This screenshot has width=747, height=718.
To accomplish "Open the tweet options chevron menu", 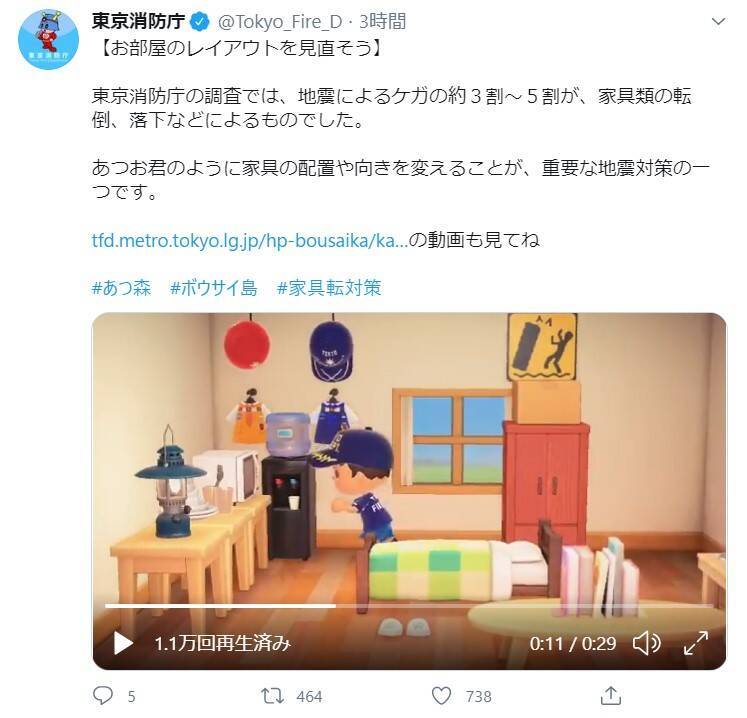I will (x=718, y=21).
